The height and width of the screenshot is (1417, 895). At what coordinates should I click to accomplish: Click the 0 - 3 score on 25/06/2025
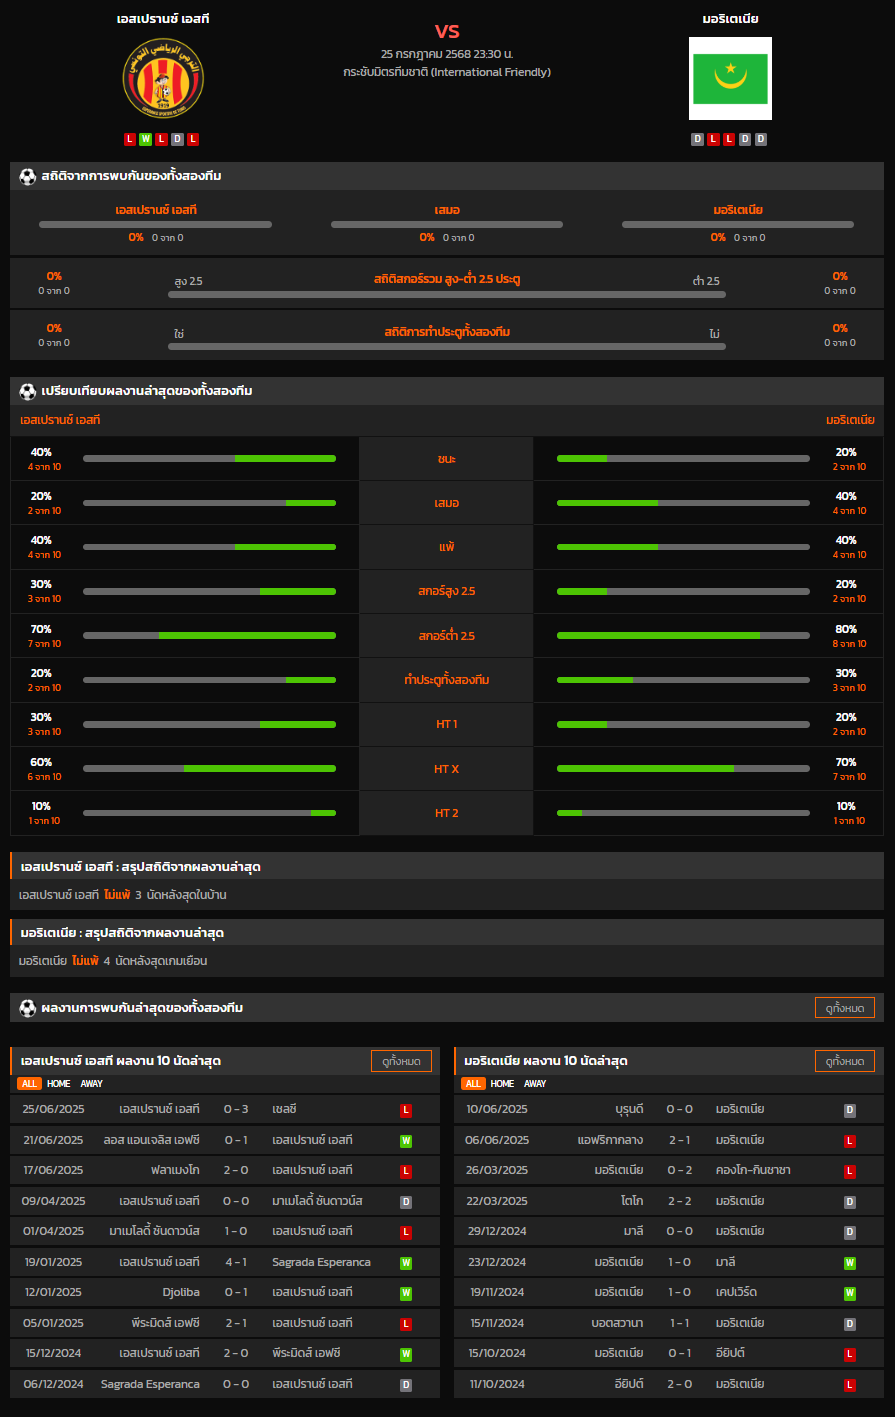[236, 1109]
